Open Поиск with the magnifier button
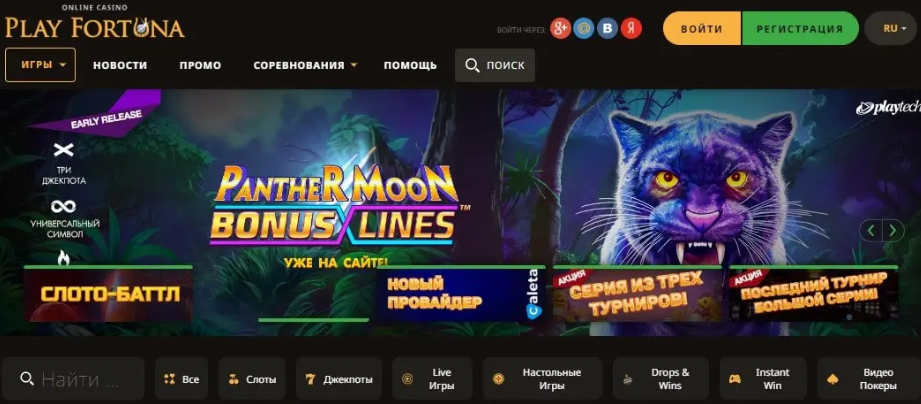The image size is (921, 404). 495,65
